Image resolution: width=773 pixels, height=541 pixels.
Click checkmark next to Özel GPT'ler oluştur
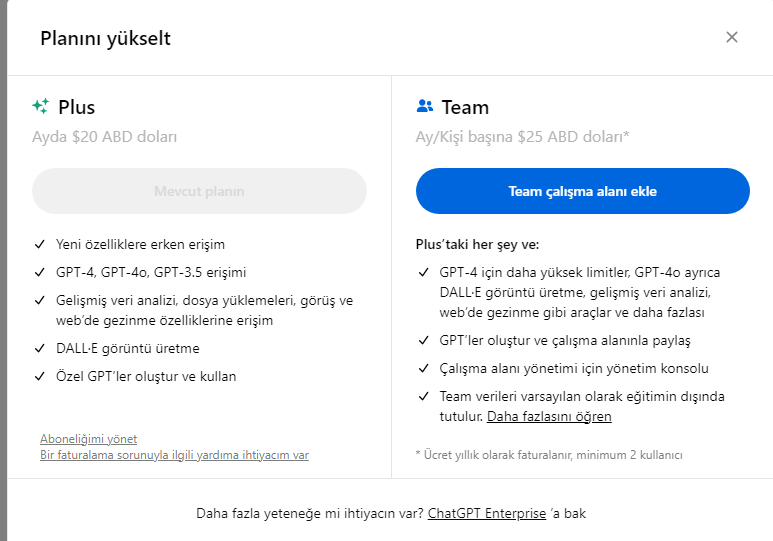39,376
